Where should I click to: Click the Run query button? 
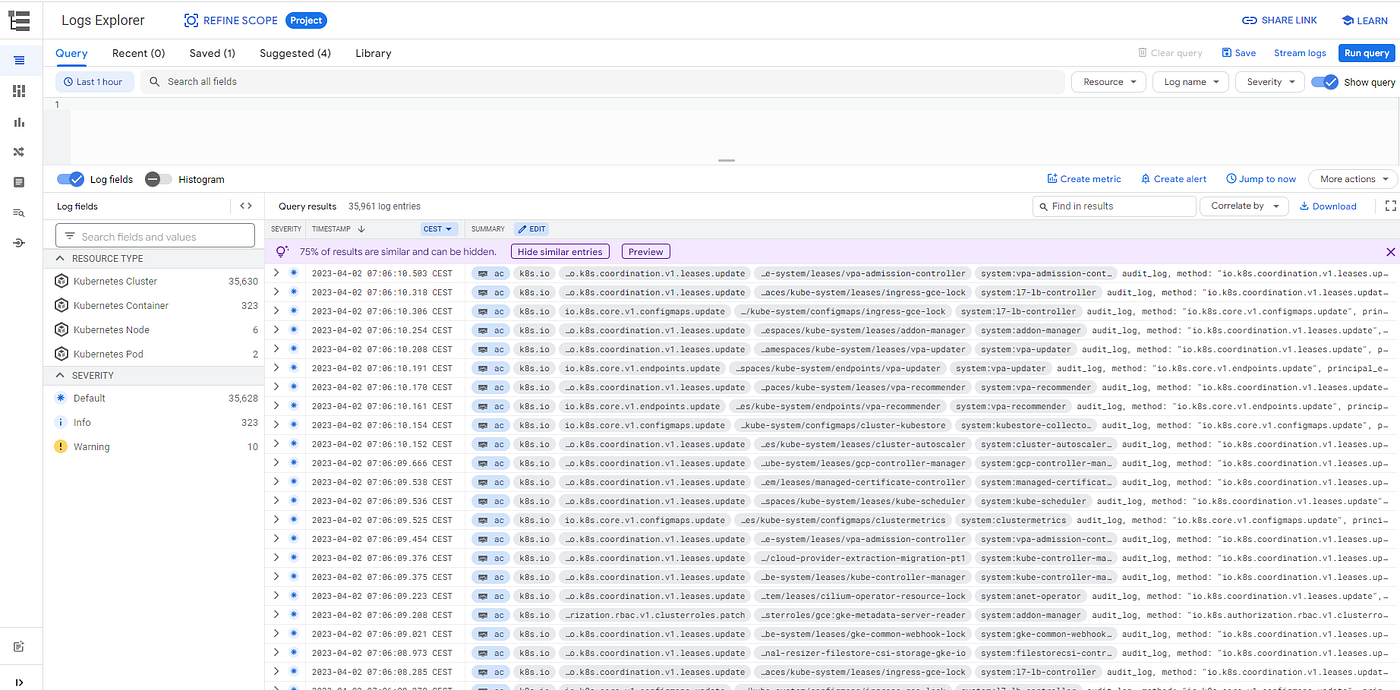(1367, 53)
